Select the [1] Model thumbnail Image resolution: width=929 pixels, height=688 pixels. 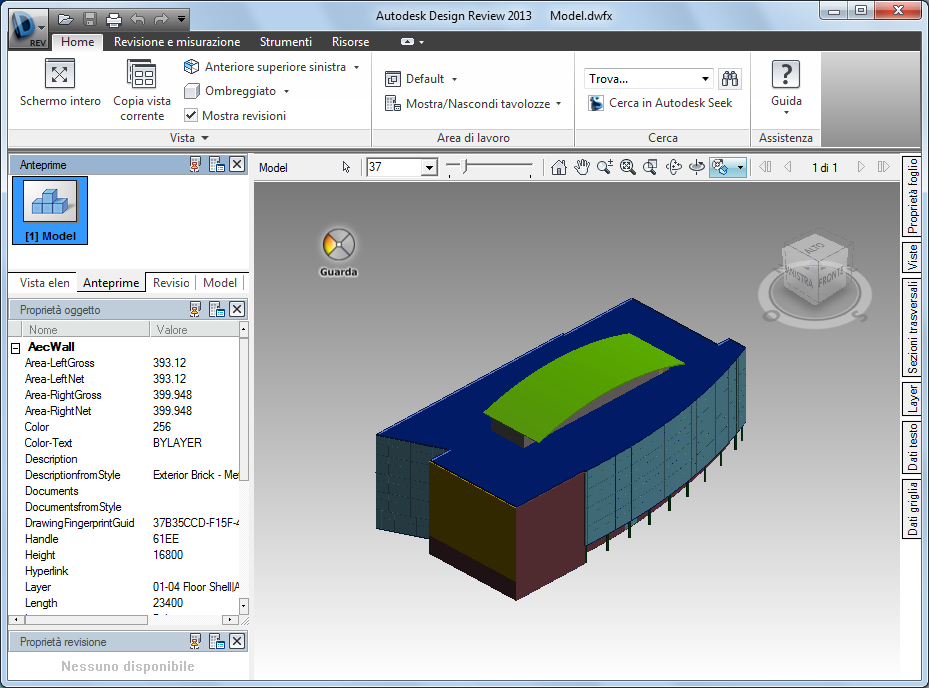50,210
